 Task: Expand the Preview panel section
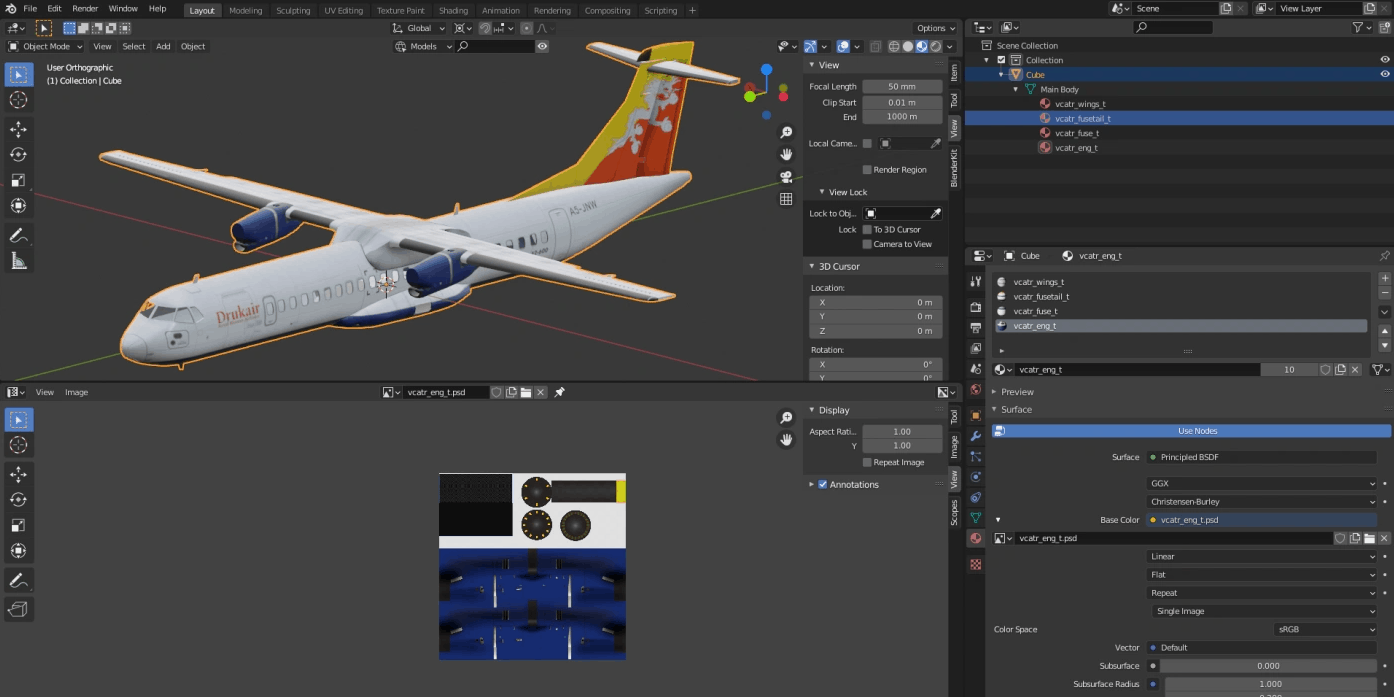pyautogui.click(x=1017, y=392)
